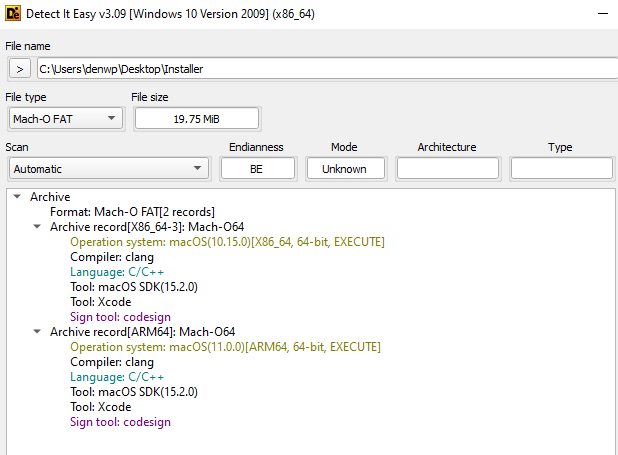Select Compiler: clang under X86_64 record
618x455 pixels.
coord(112,257)
